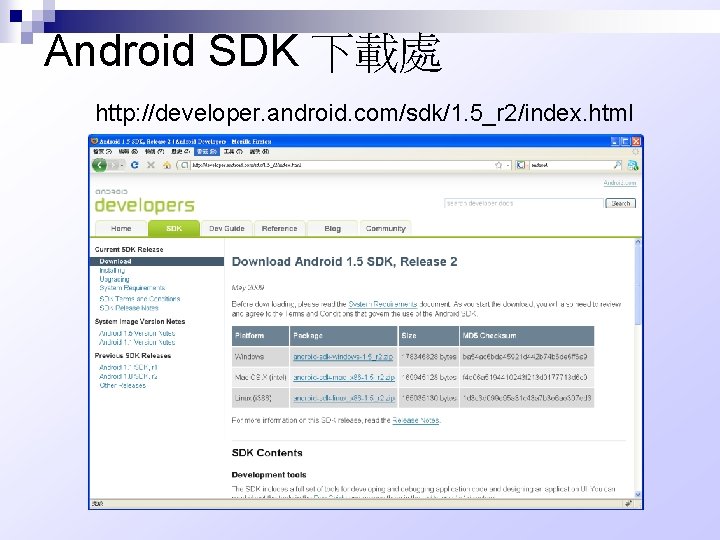This screenshot has height=540, width=720.
Task: Click the blue reload page icon
Action: click(x=135, y=165)
